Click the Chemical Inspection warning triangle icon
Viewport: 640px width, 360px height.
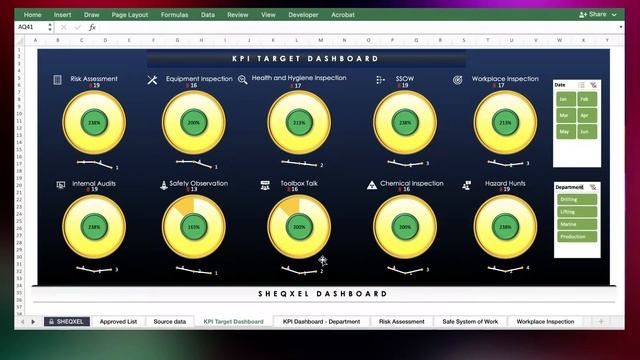point(371,185)
